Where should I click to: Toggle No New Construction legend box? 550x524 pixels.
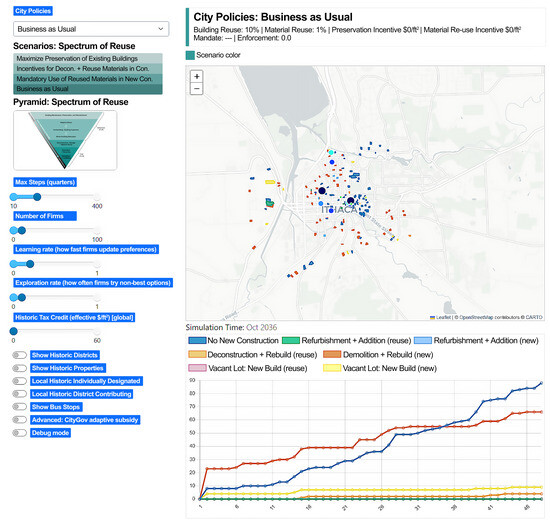click(x=197, y=341)
